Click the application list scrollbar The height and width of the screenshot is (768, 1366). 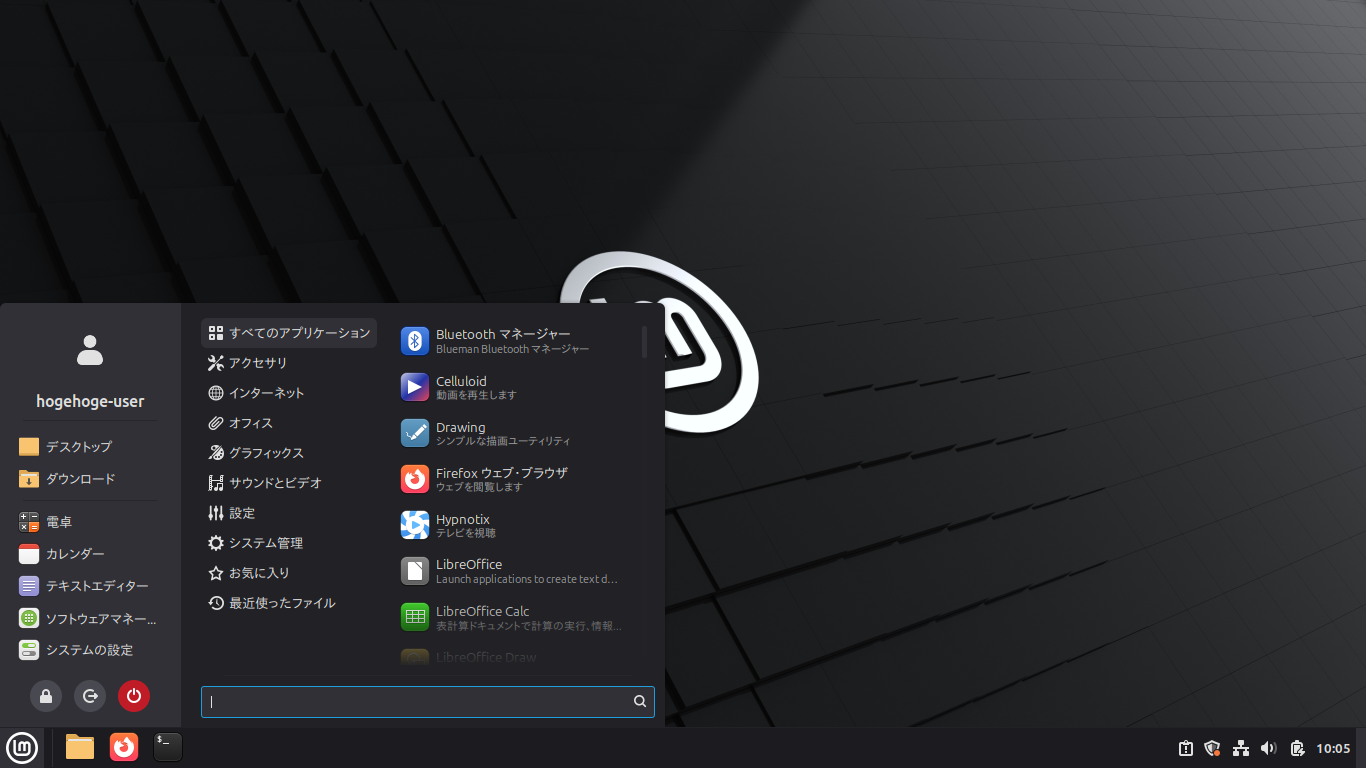point(644,341)
